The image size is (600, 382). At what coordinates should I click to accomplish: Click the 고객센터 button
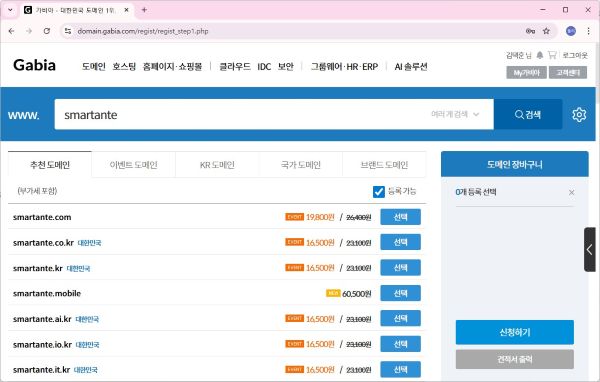(568, 72)
